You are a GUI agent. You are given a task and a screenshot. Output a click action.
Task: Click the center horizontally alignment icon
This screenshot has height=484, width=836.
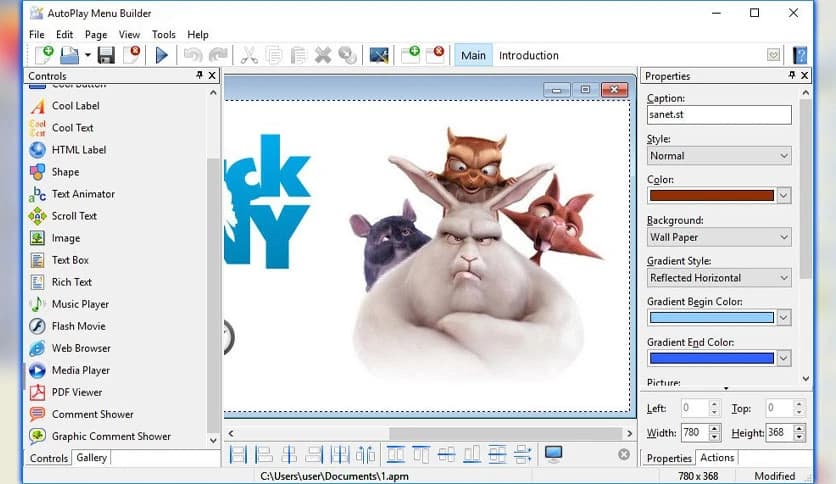point(289,454)
